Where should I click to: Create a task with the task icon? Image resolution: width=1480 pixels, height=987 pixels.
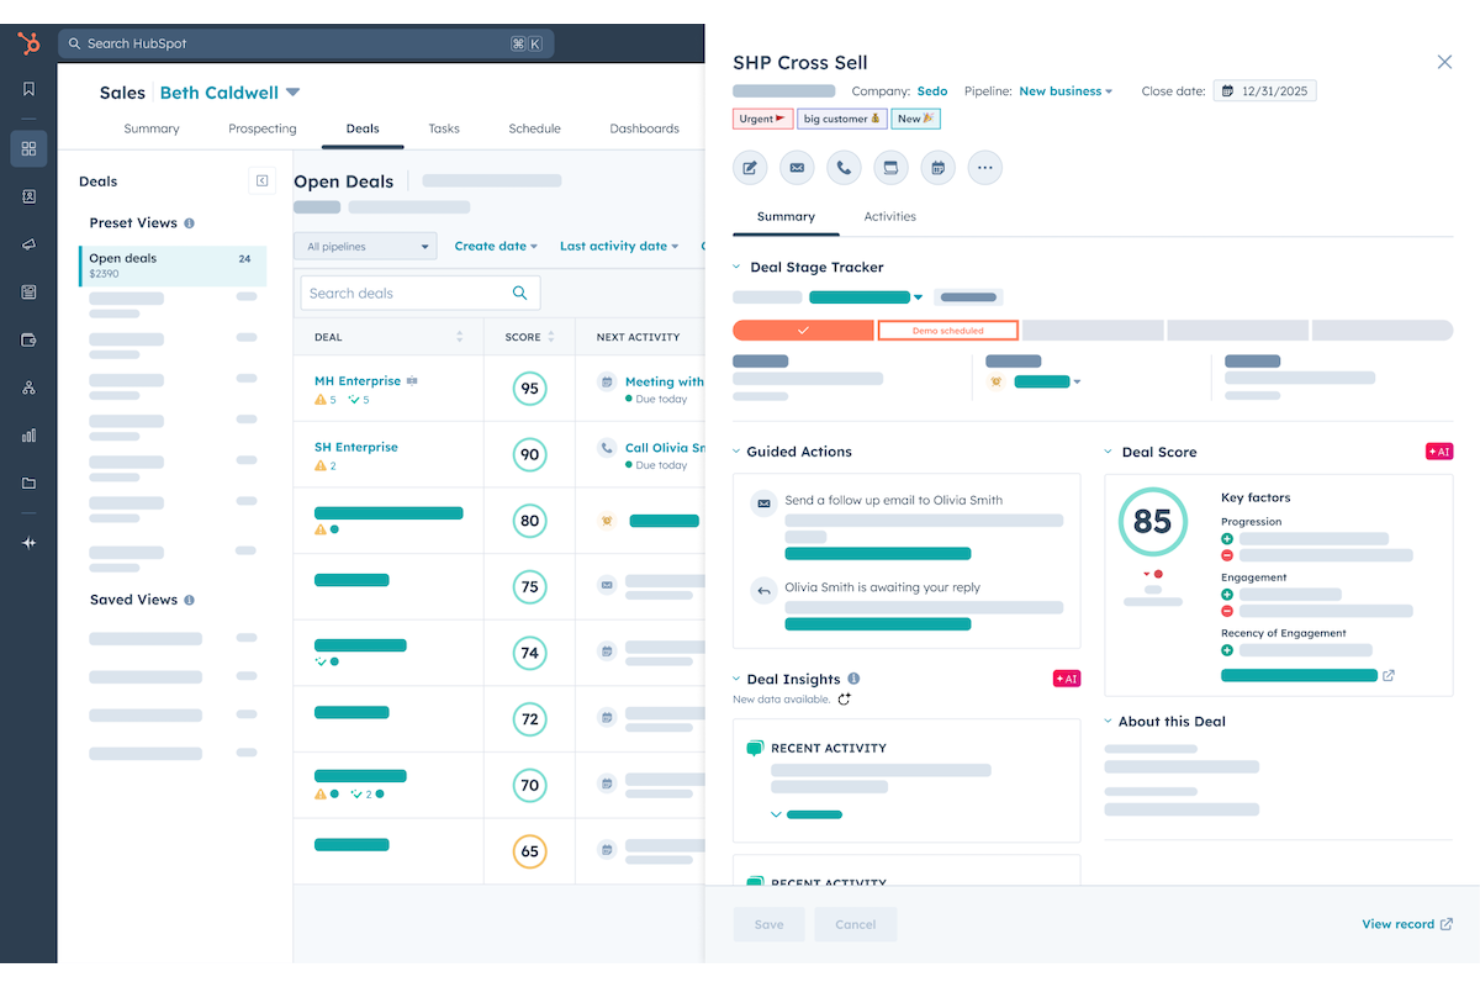[890, 167]
